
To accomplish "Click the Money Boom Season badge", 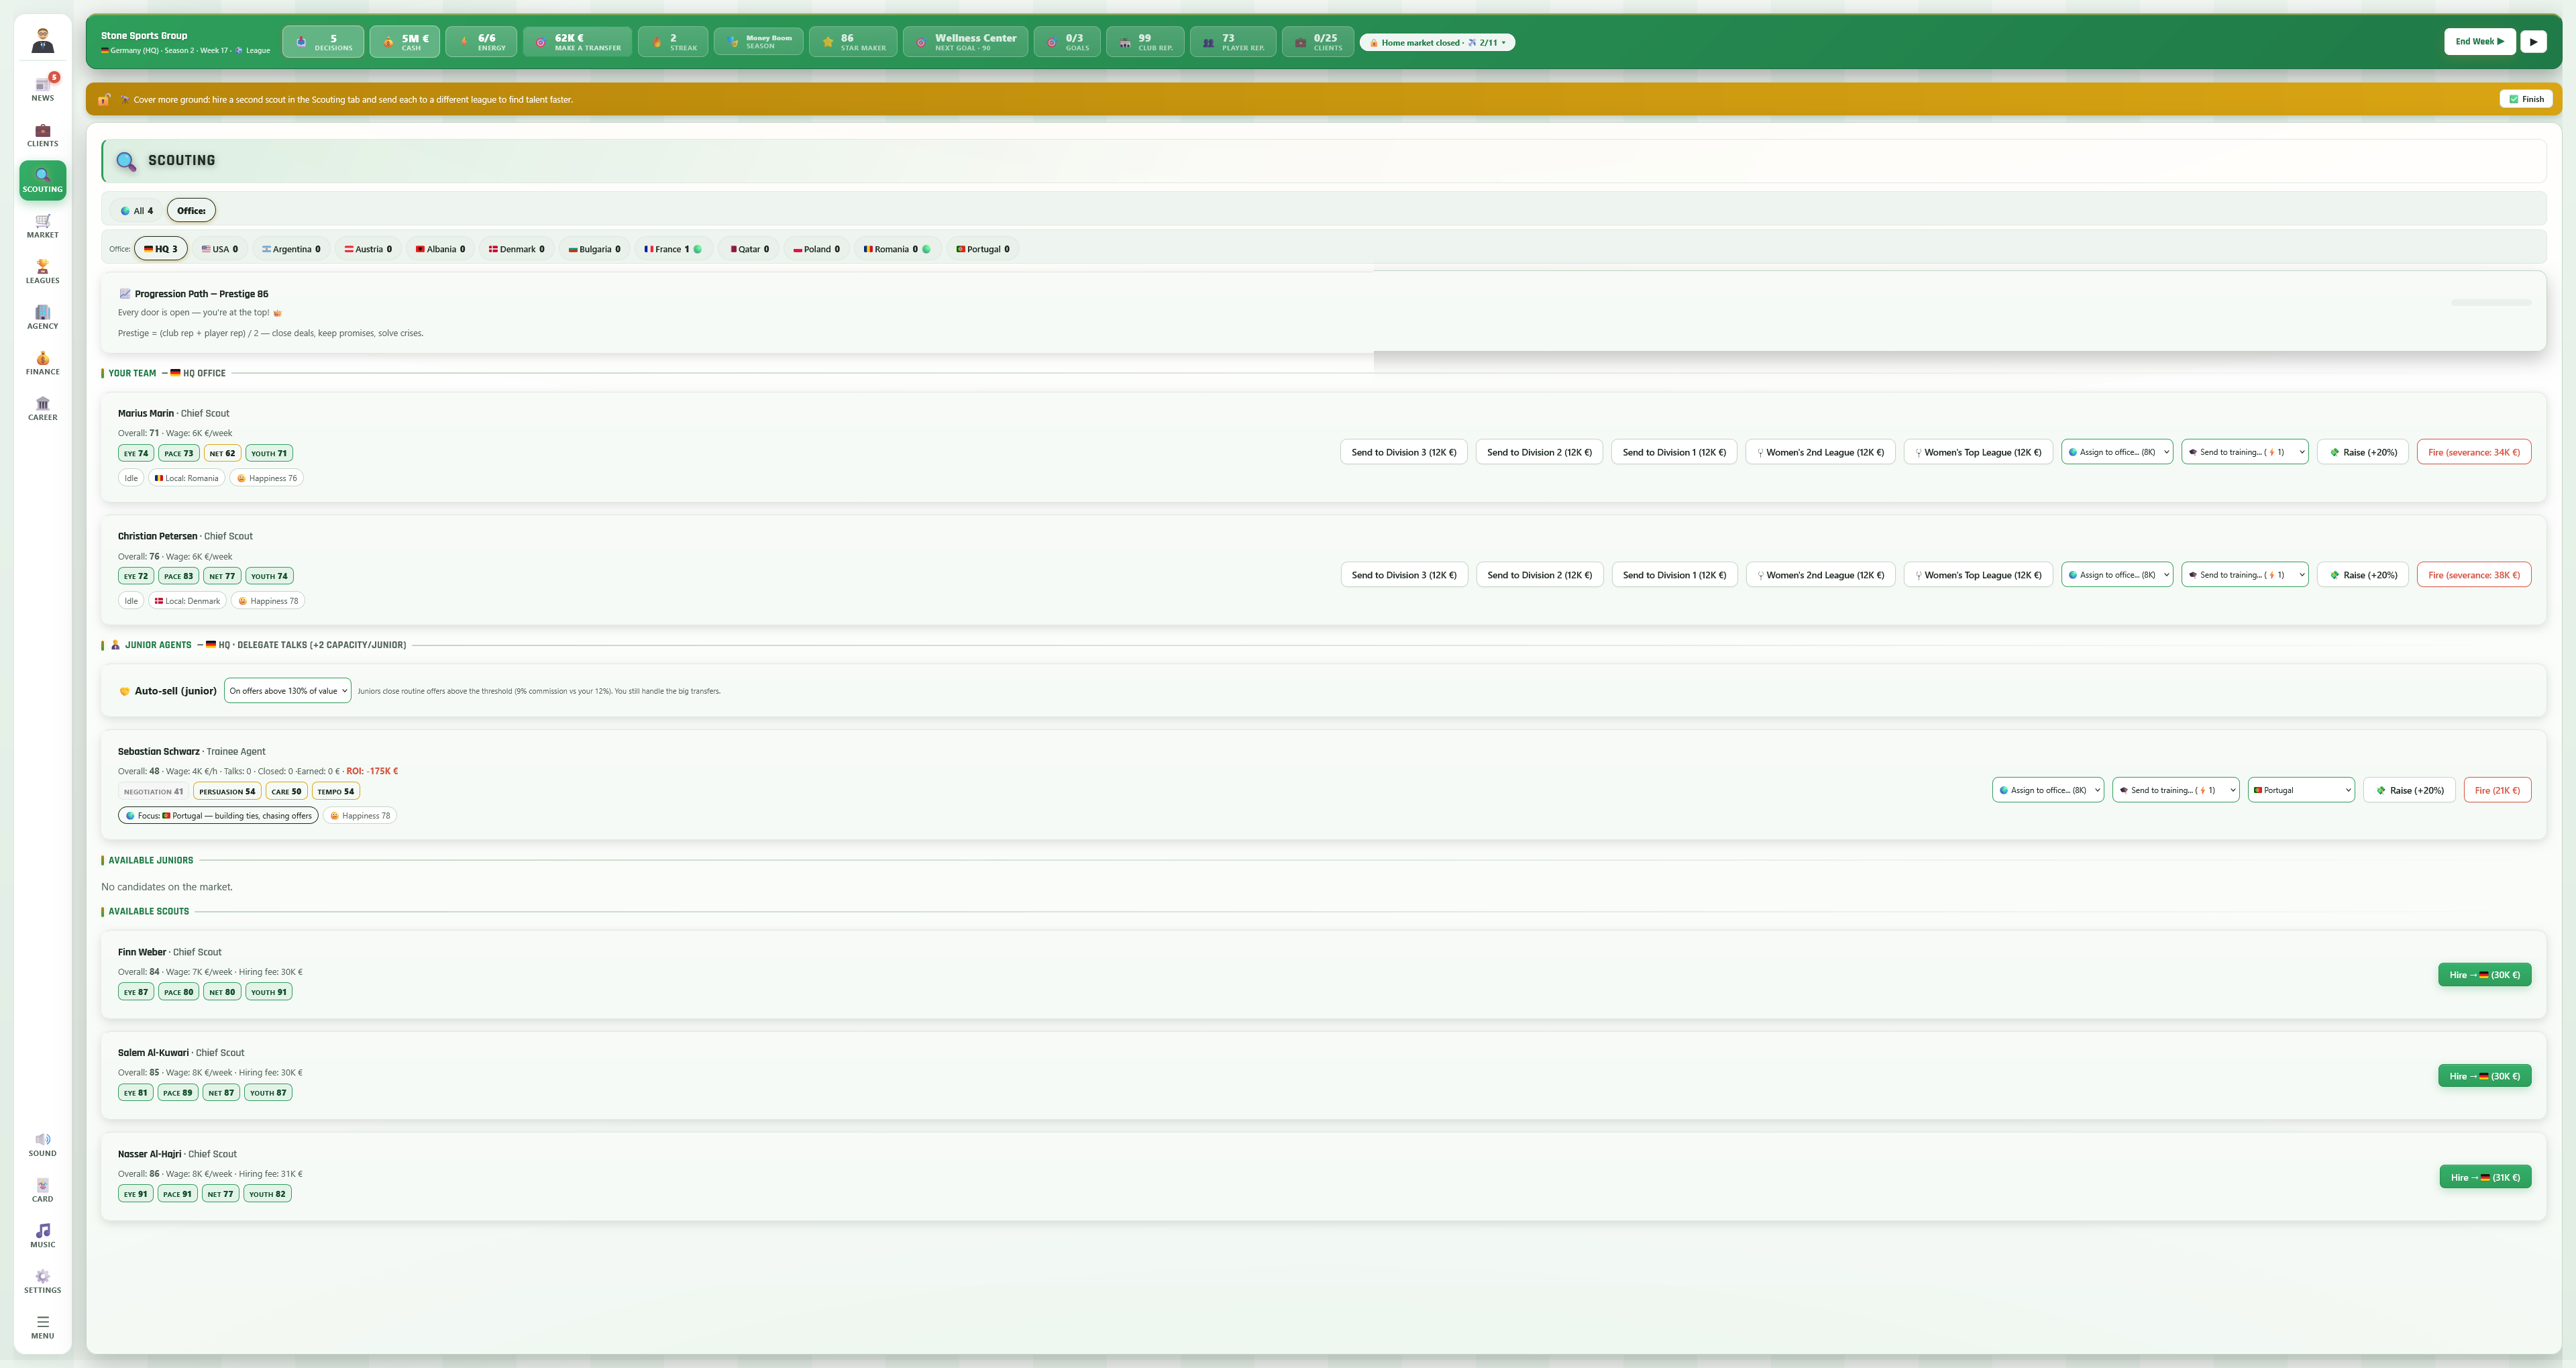I will click(x=758, y=42).
